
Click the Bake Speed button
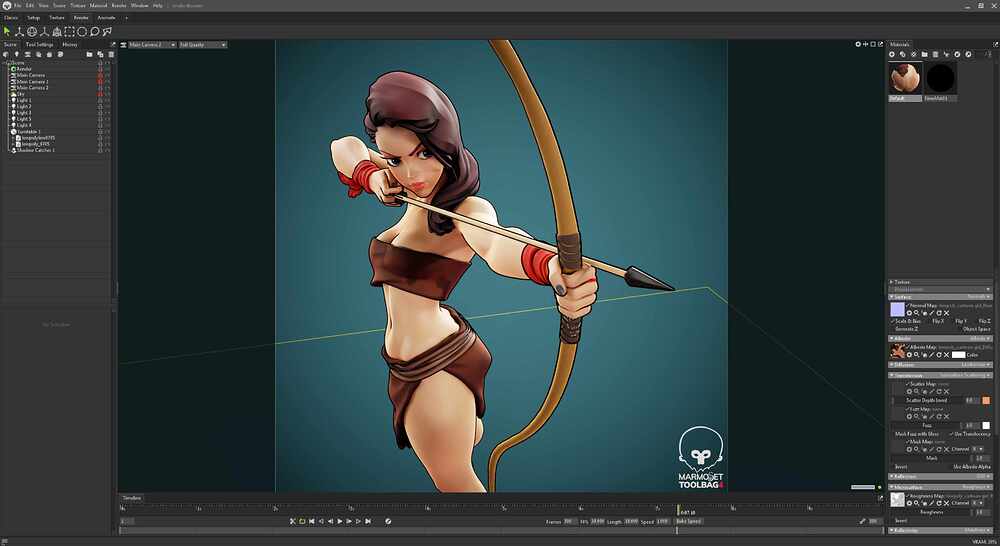(689, 521)
